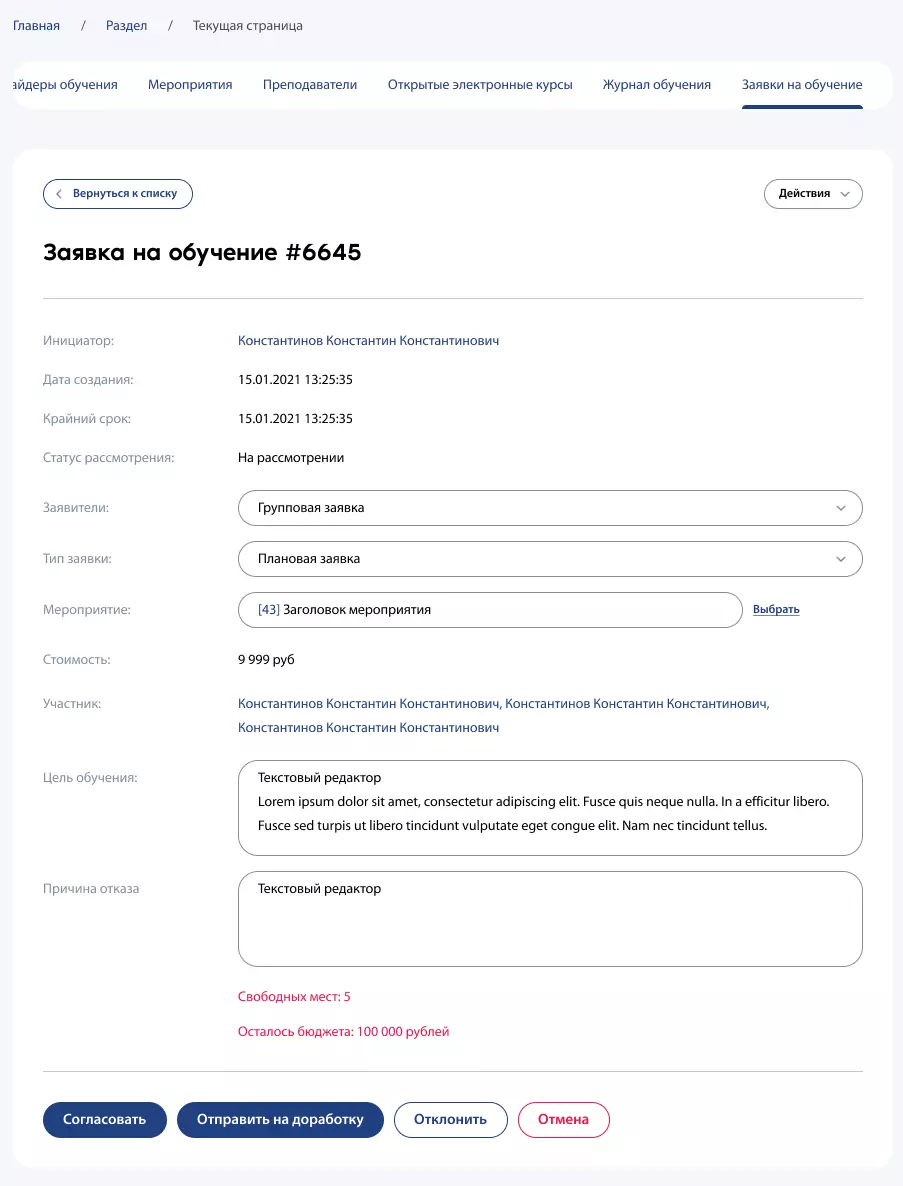Click Отправить на доработку button
This screenshot has width=903, height=1186.
[x=280, y=1120]
